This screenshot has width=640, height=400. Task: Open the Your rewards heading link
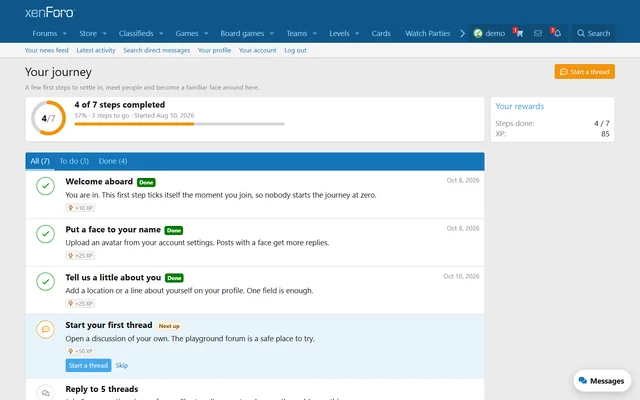coord(520,106)
